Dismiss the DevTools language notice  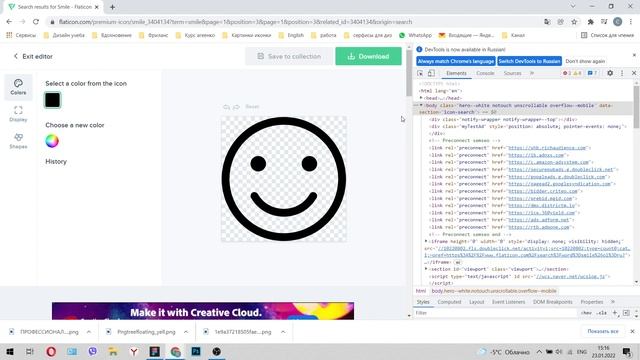point(634,55)
